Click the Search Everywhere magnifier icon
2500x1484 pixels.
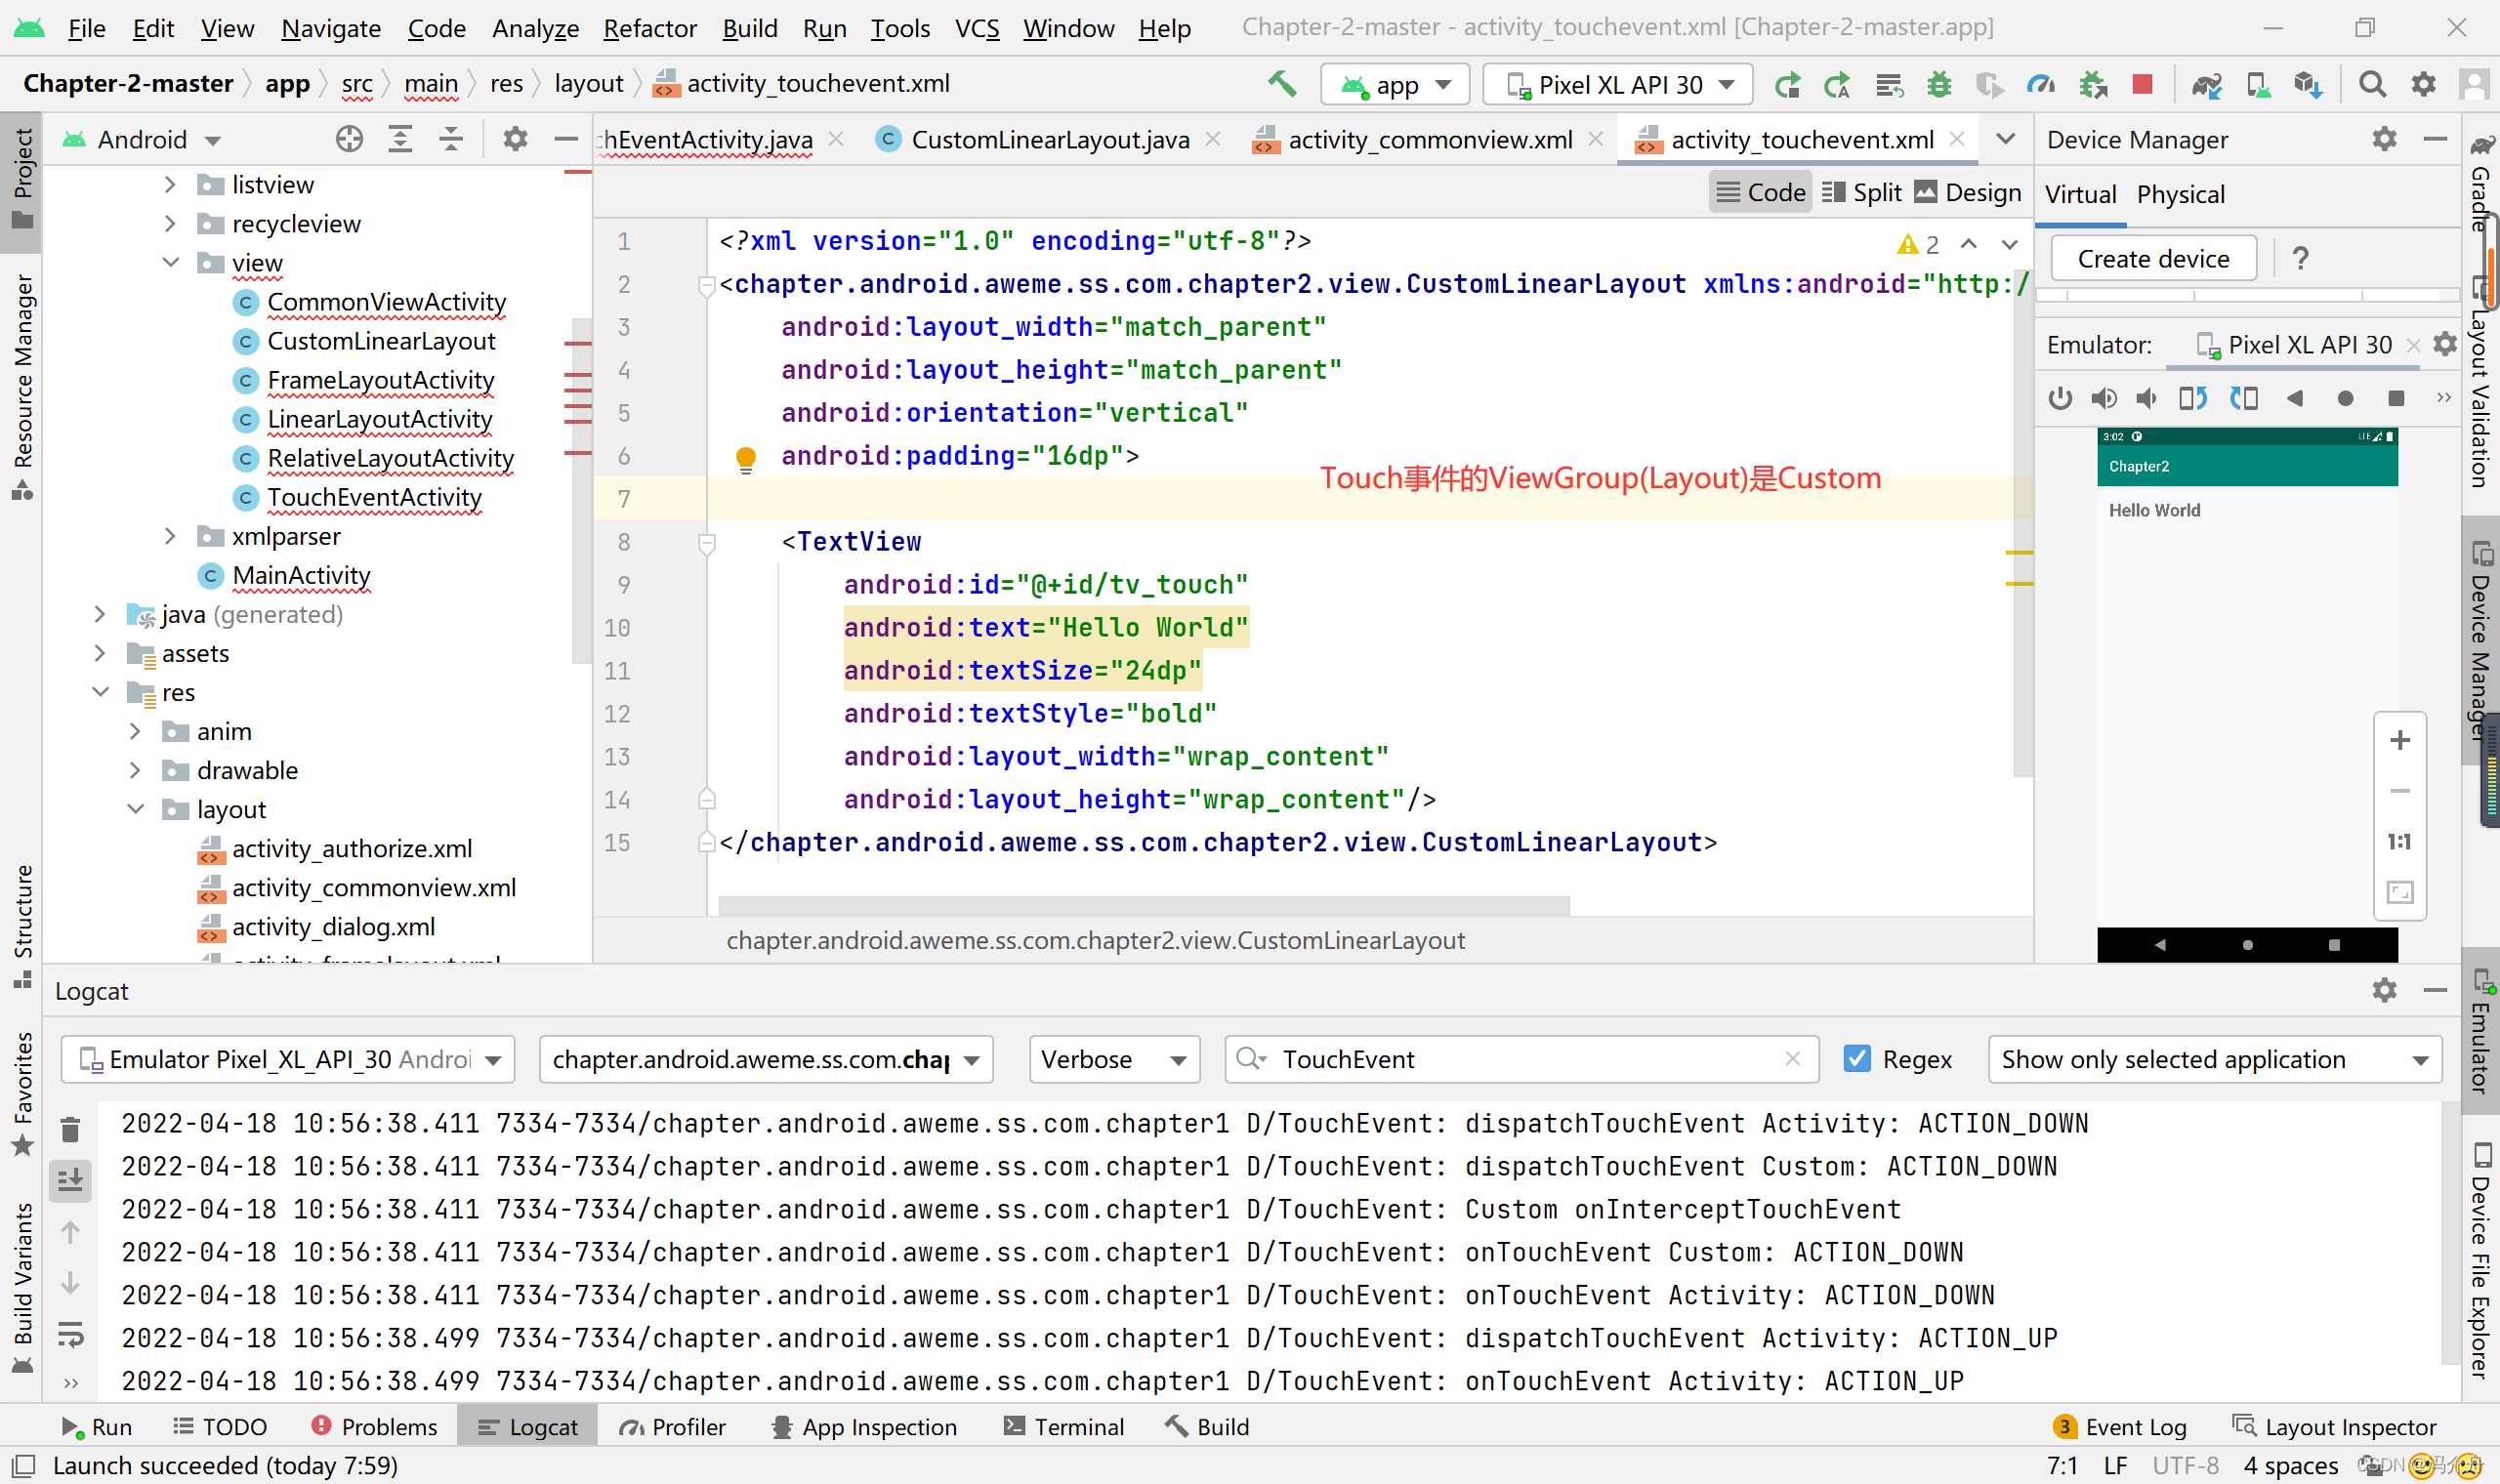(2371, 85)
